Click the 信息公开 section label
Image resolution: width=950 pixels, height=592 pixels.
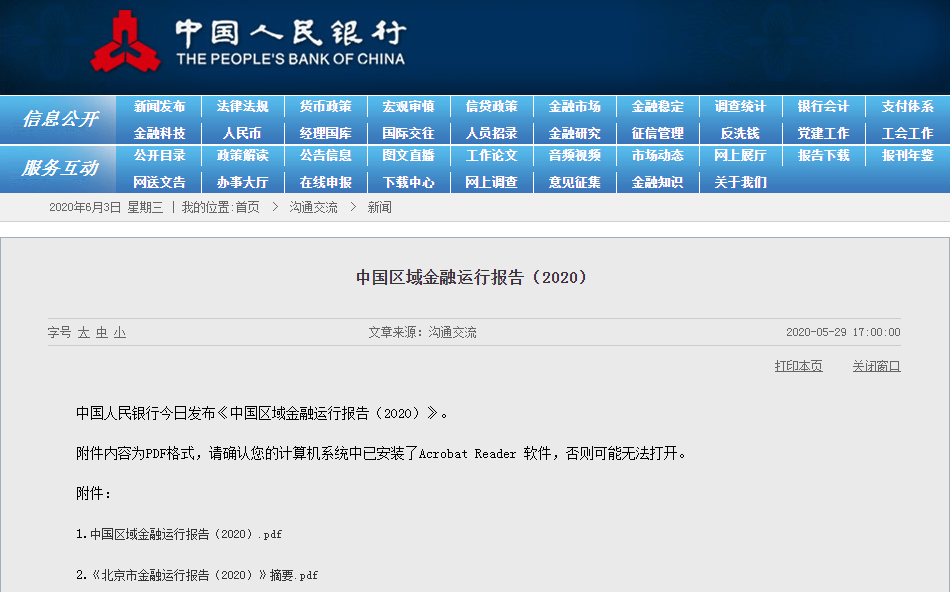click(x=60, y=119)
